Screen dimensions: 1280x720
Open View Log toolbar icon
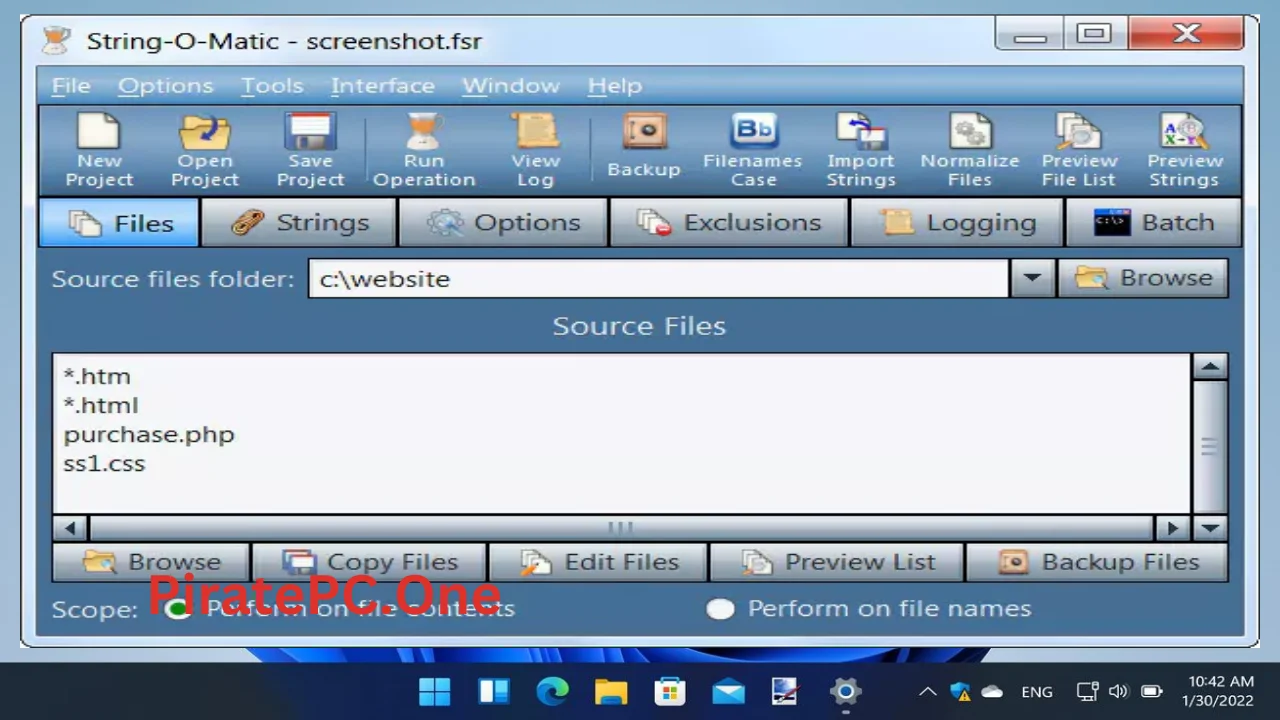[535, 150]
